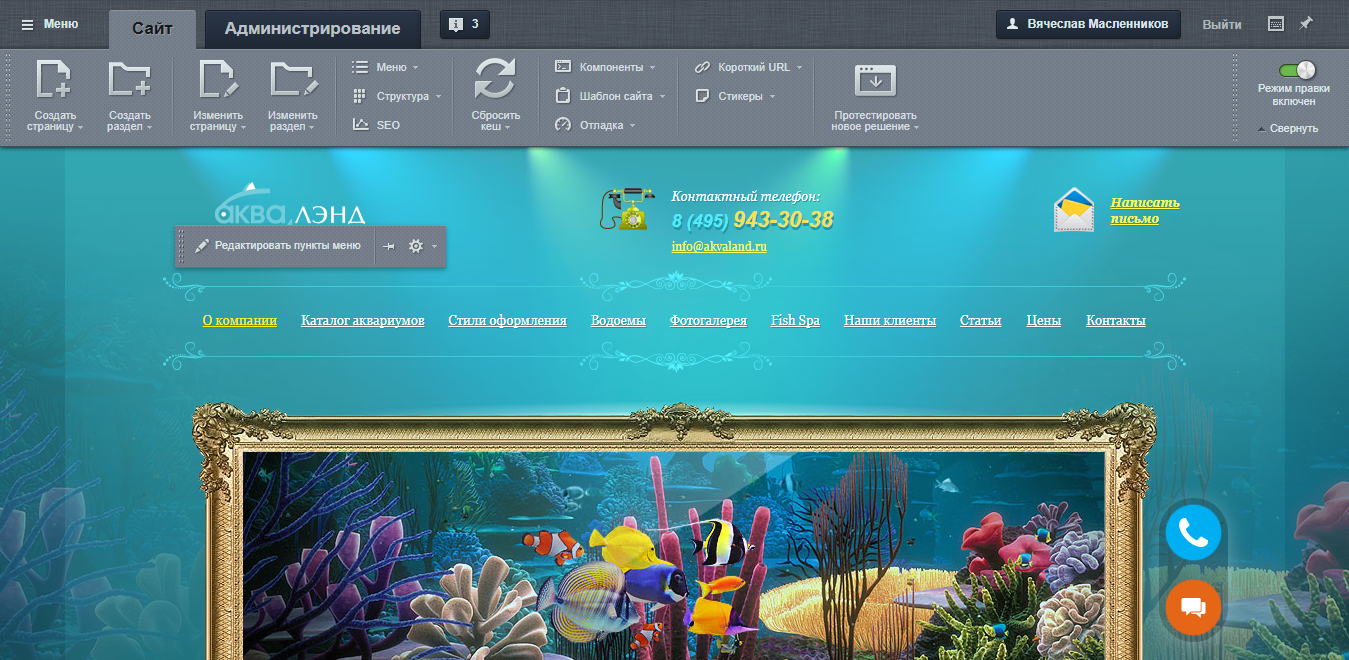Viewport: 1349px width, 660px height.
Task: Click the Изменить раздел folder-edit icon
Action: [294, 79]
